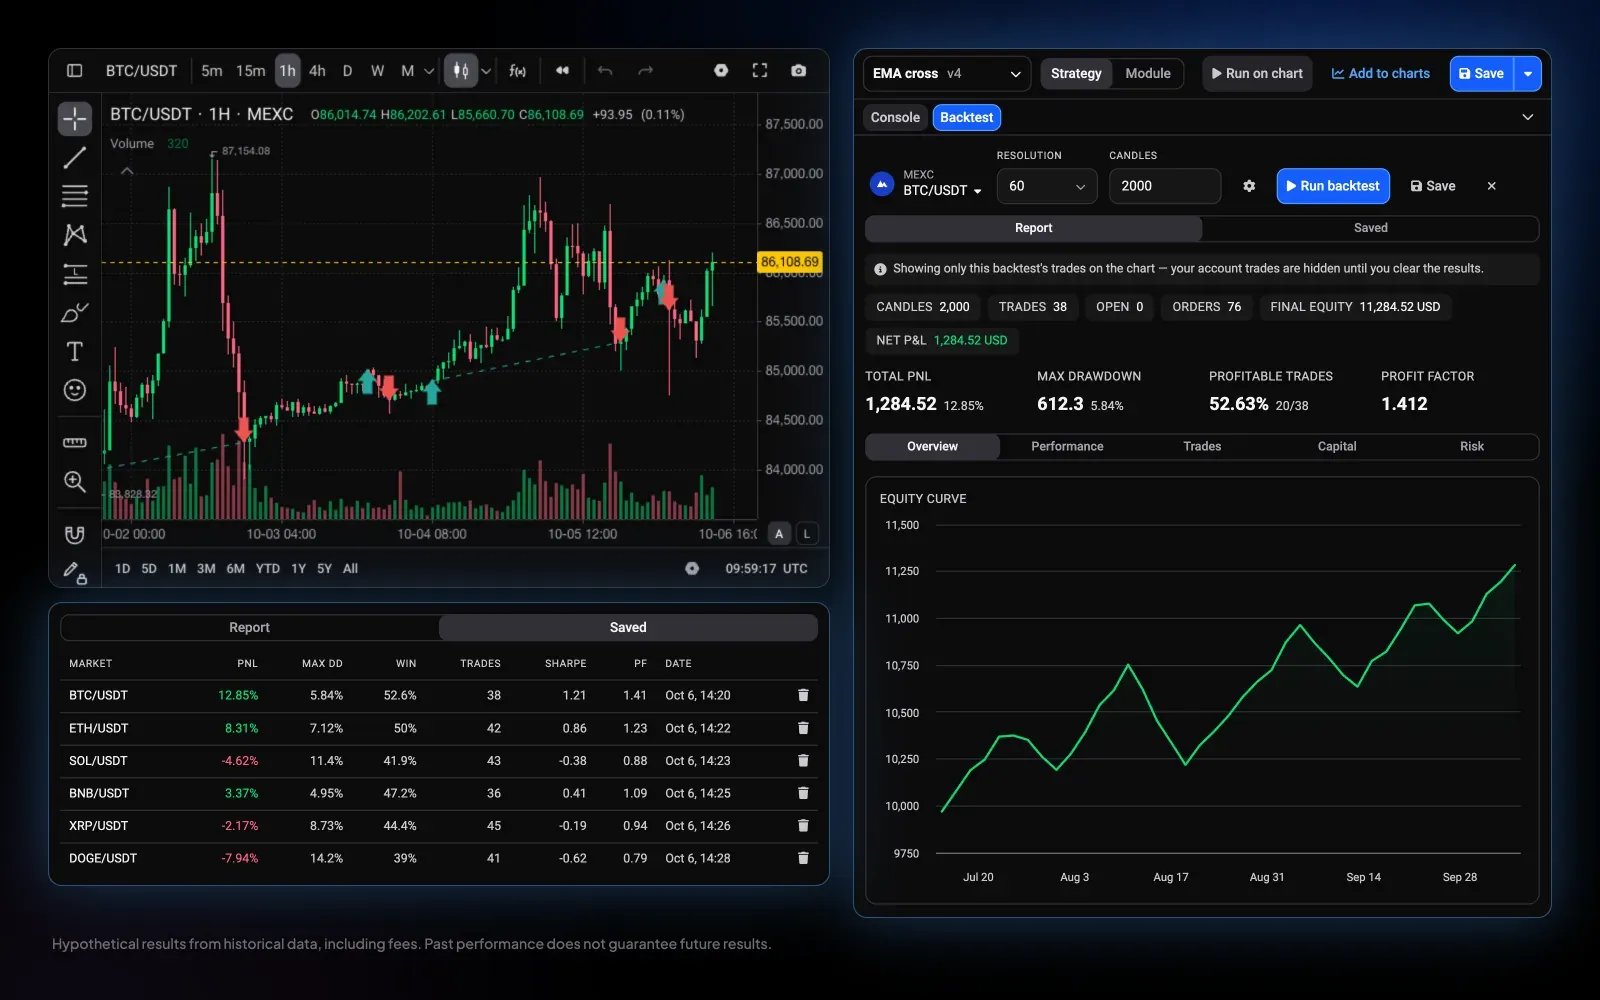Screen dimensions: 1600x1000
Task: Open the EMA cross v4 strategy dropdown
Action: pos(946,74)
